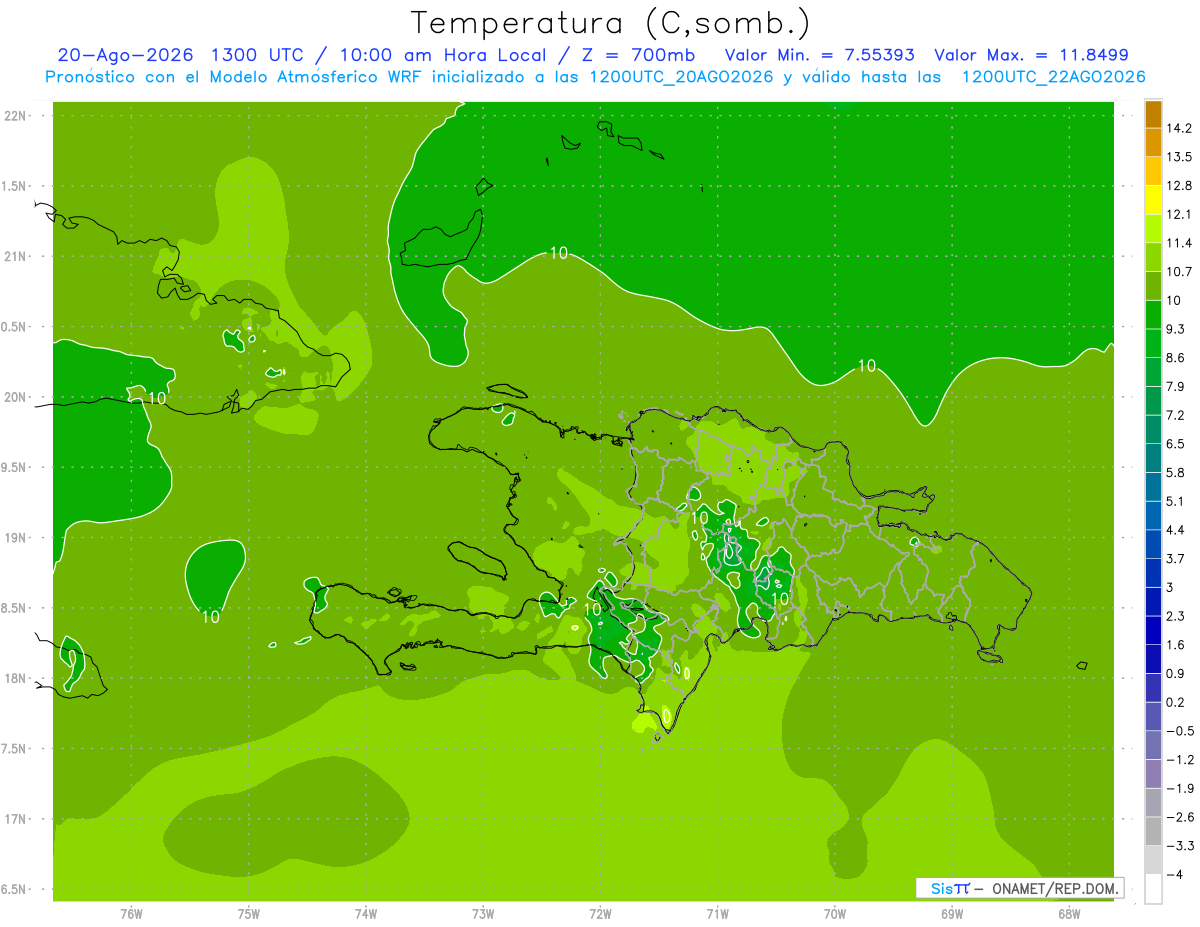Click the '76W' longitude axis label
This screenshot has width=1200, height=927.
tap(131, 913)
